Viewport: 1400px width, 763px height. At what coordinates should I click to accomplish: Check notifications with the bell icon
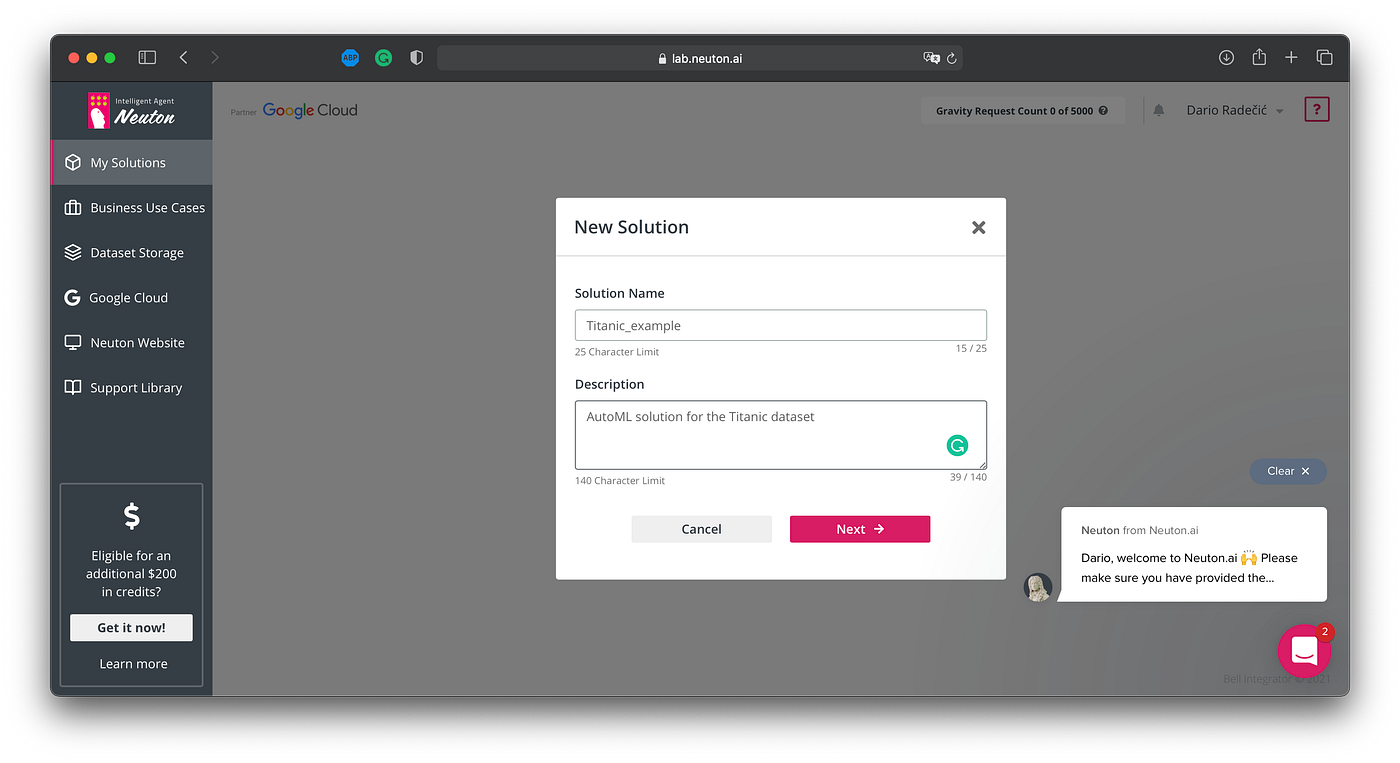1158,110
